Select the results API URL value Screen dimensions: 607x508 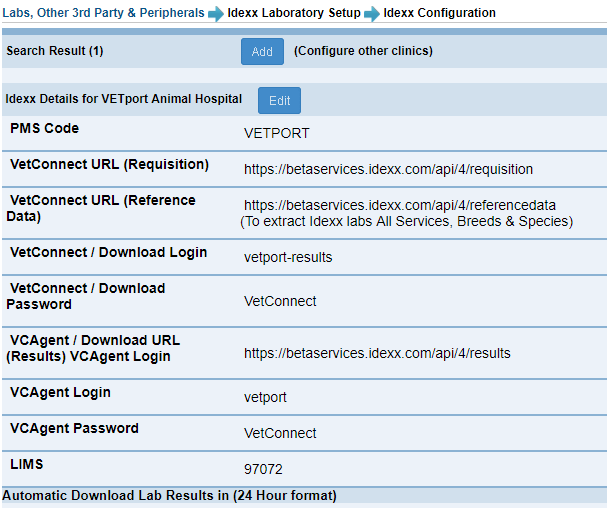377,353
